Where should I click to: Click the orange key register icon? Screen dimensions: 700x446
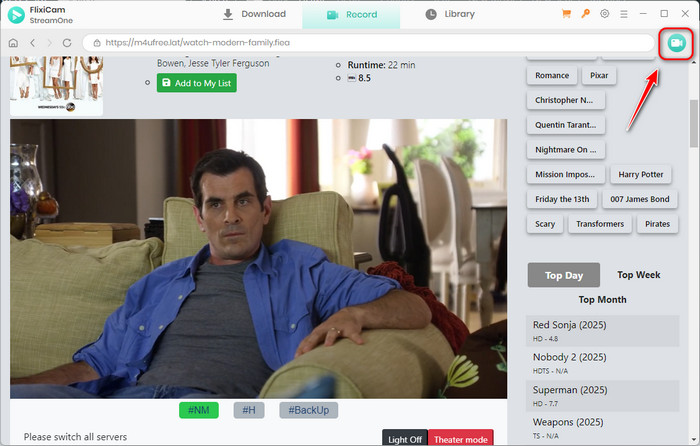(x=585, y=14)
